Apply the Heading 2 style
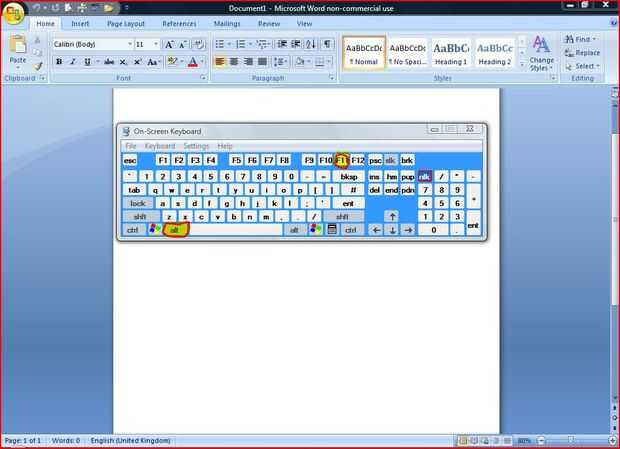 [495, 53]
